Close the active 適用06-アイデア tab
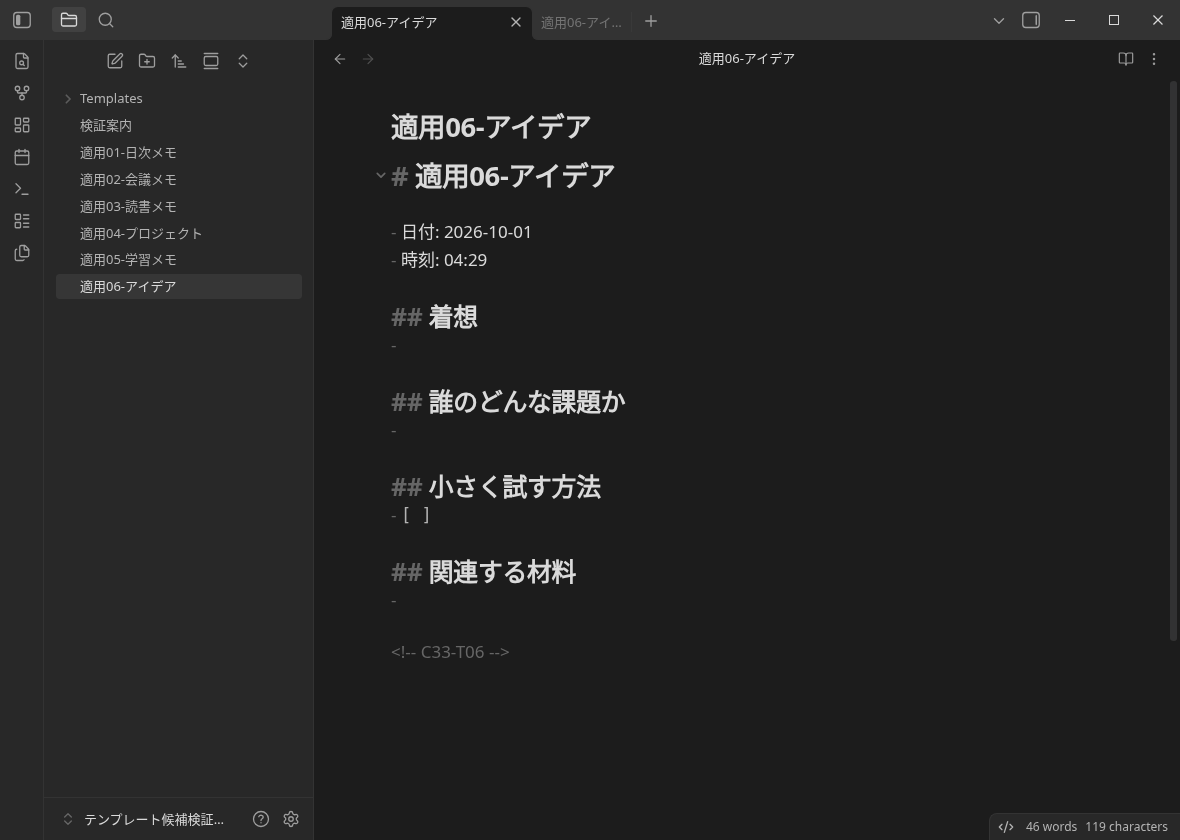Screen dimensions: 1180x840 [x=515, y=22]
